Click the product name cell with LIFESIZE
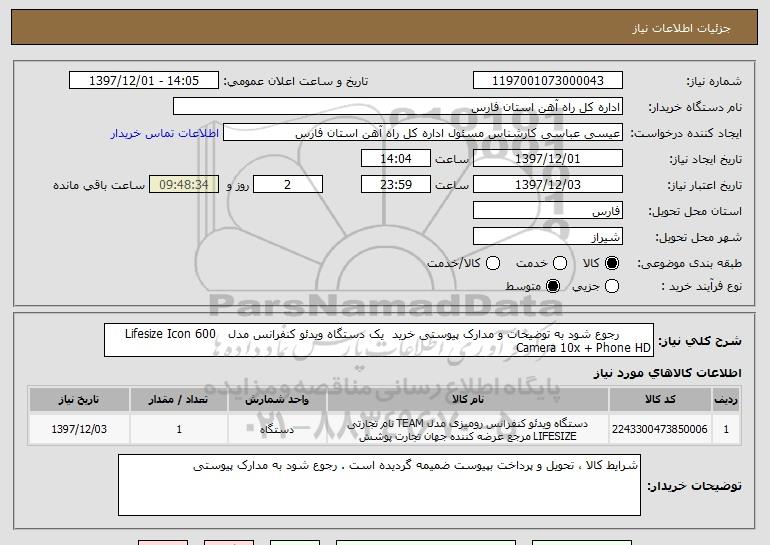Screen dimensions: 770x545 coord(468,430)
